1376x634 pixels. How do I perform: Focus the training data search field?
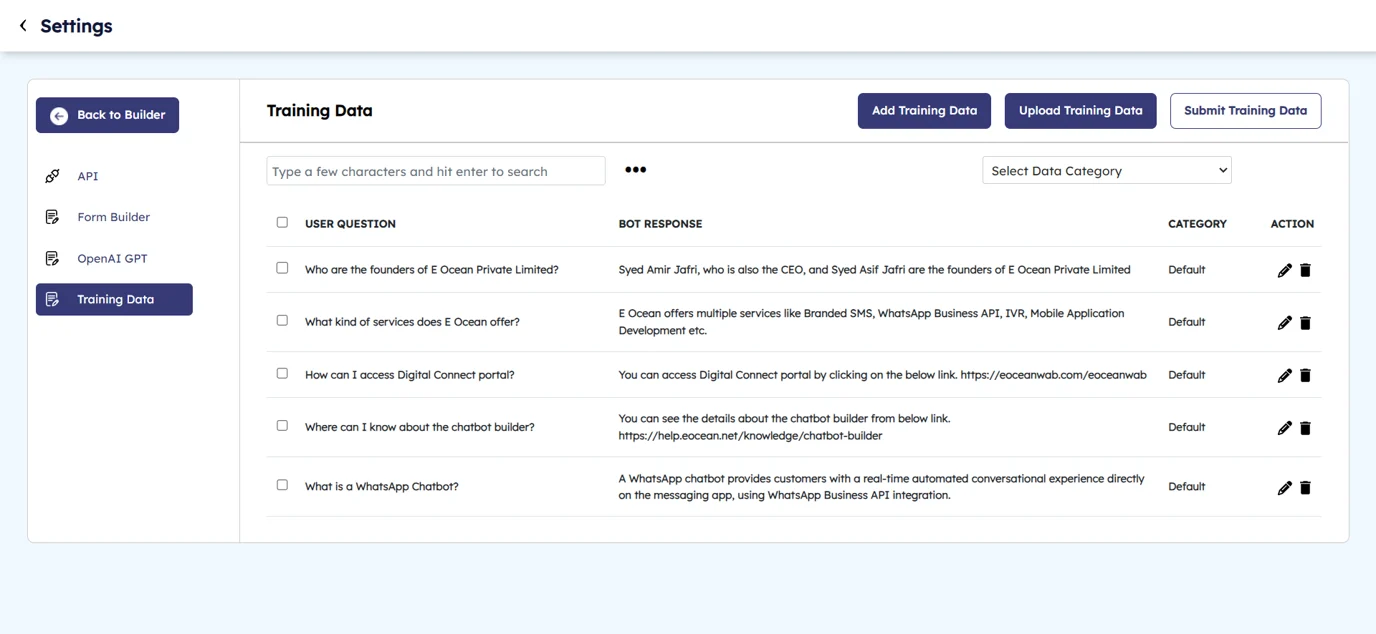(x=435, y=171)
